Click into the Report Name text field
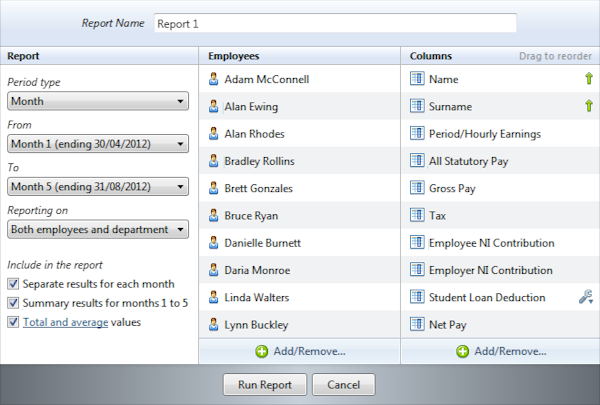The height and width of the screenshot is (405, 600). pos(335,23)
